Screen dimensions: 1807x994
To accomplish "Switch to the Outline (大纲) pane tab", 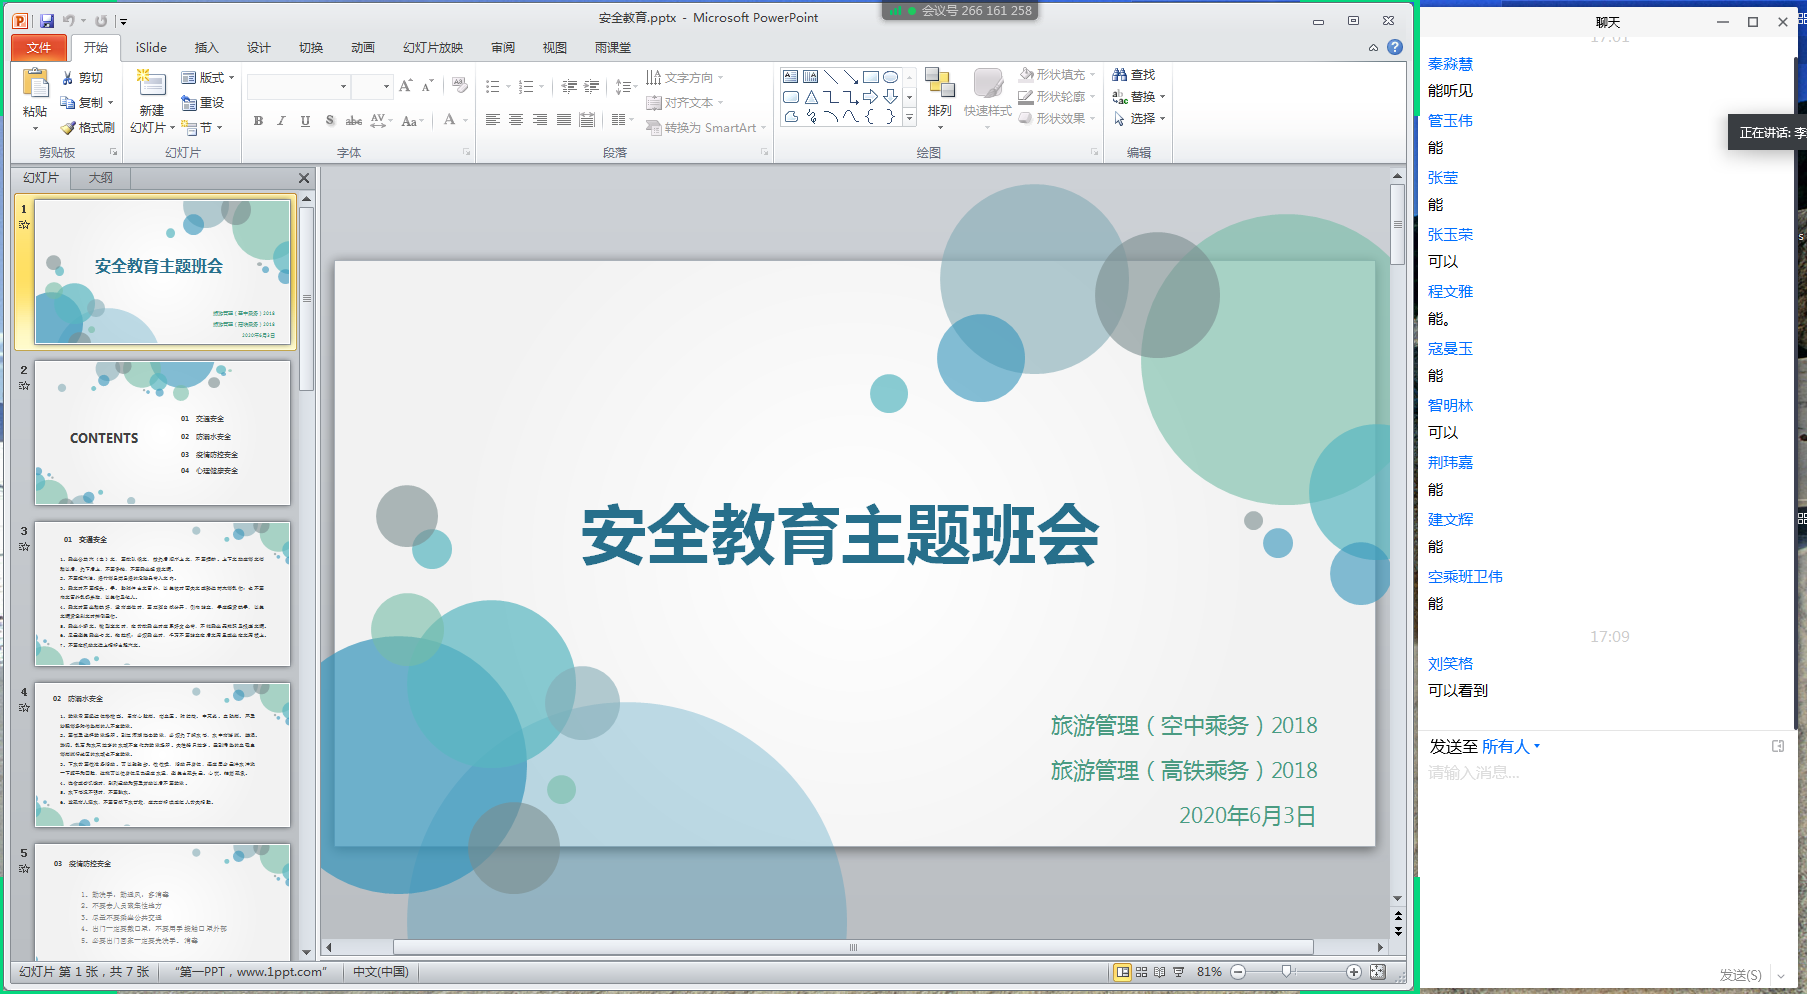I will 100,178.
